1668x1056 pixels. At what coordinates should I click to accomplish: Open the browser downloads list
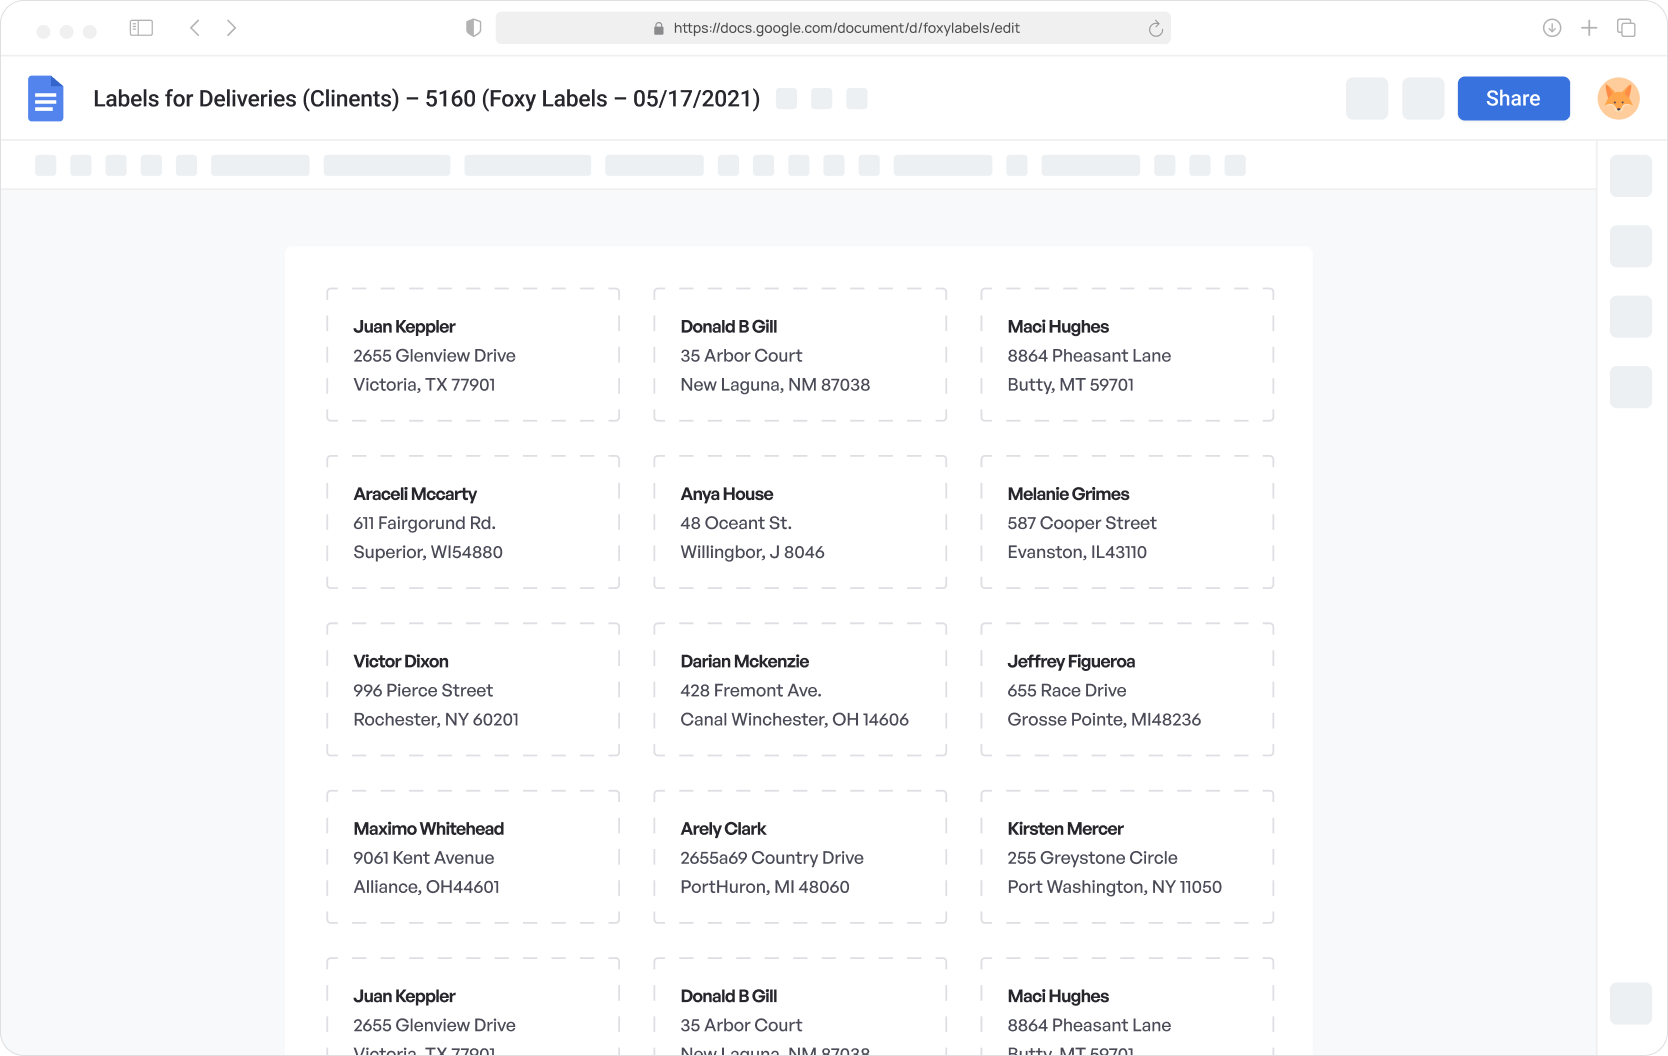click(1552, 27)
